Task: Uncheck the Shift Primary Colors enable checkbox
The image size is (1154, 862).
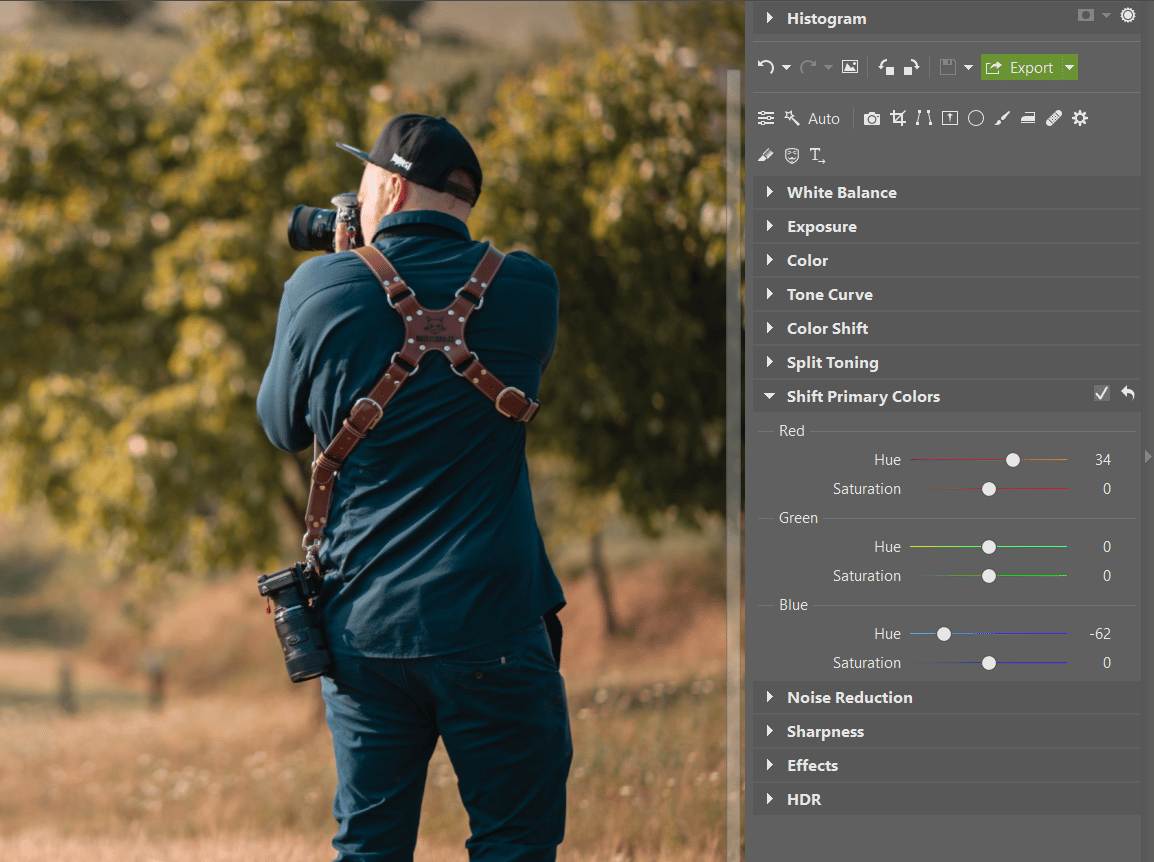Action: [1101, 393]
